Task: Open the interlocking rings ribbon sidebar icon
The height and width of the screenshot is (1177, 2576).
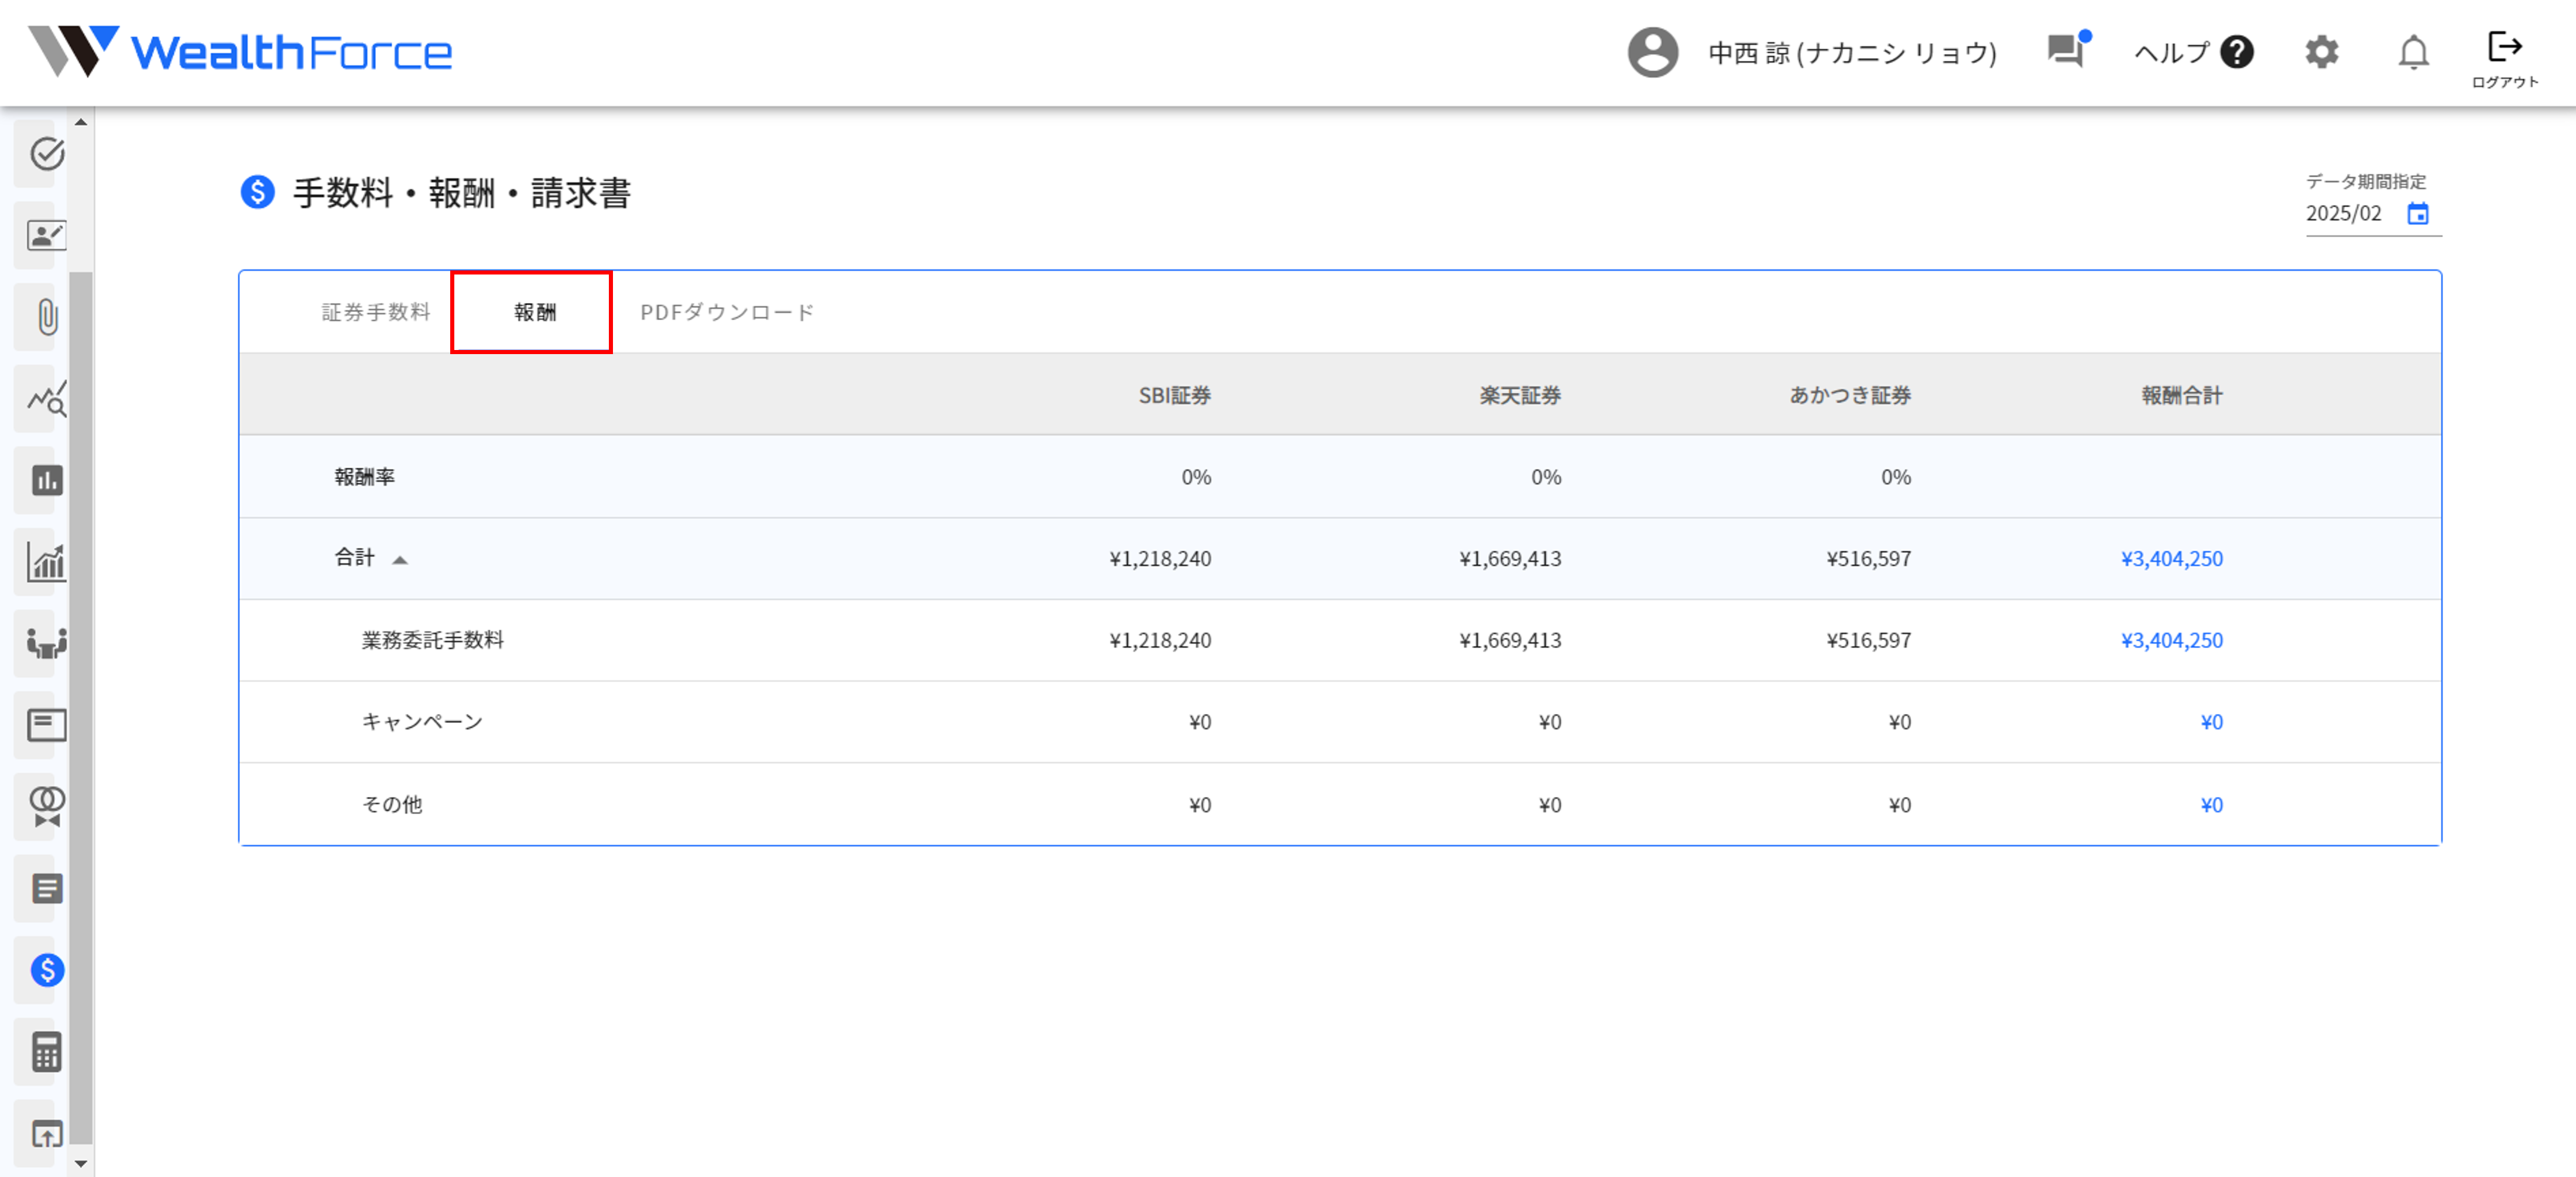Action: pyautogui.click(x=46, y=806)
